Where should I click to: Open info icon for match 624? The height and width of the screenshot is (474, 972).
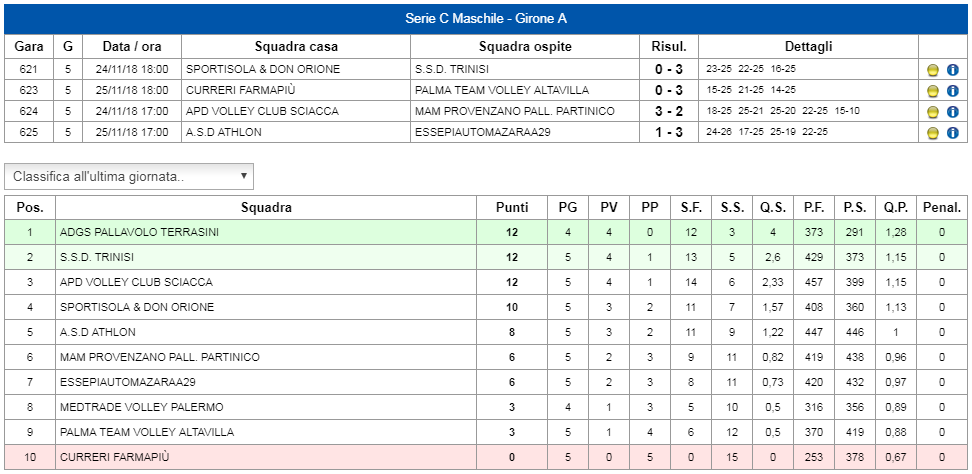[x=953, y=112]
